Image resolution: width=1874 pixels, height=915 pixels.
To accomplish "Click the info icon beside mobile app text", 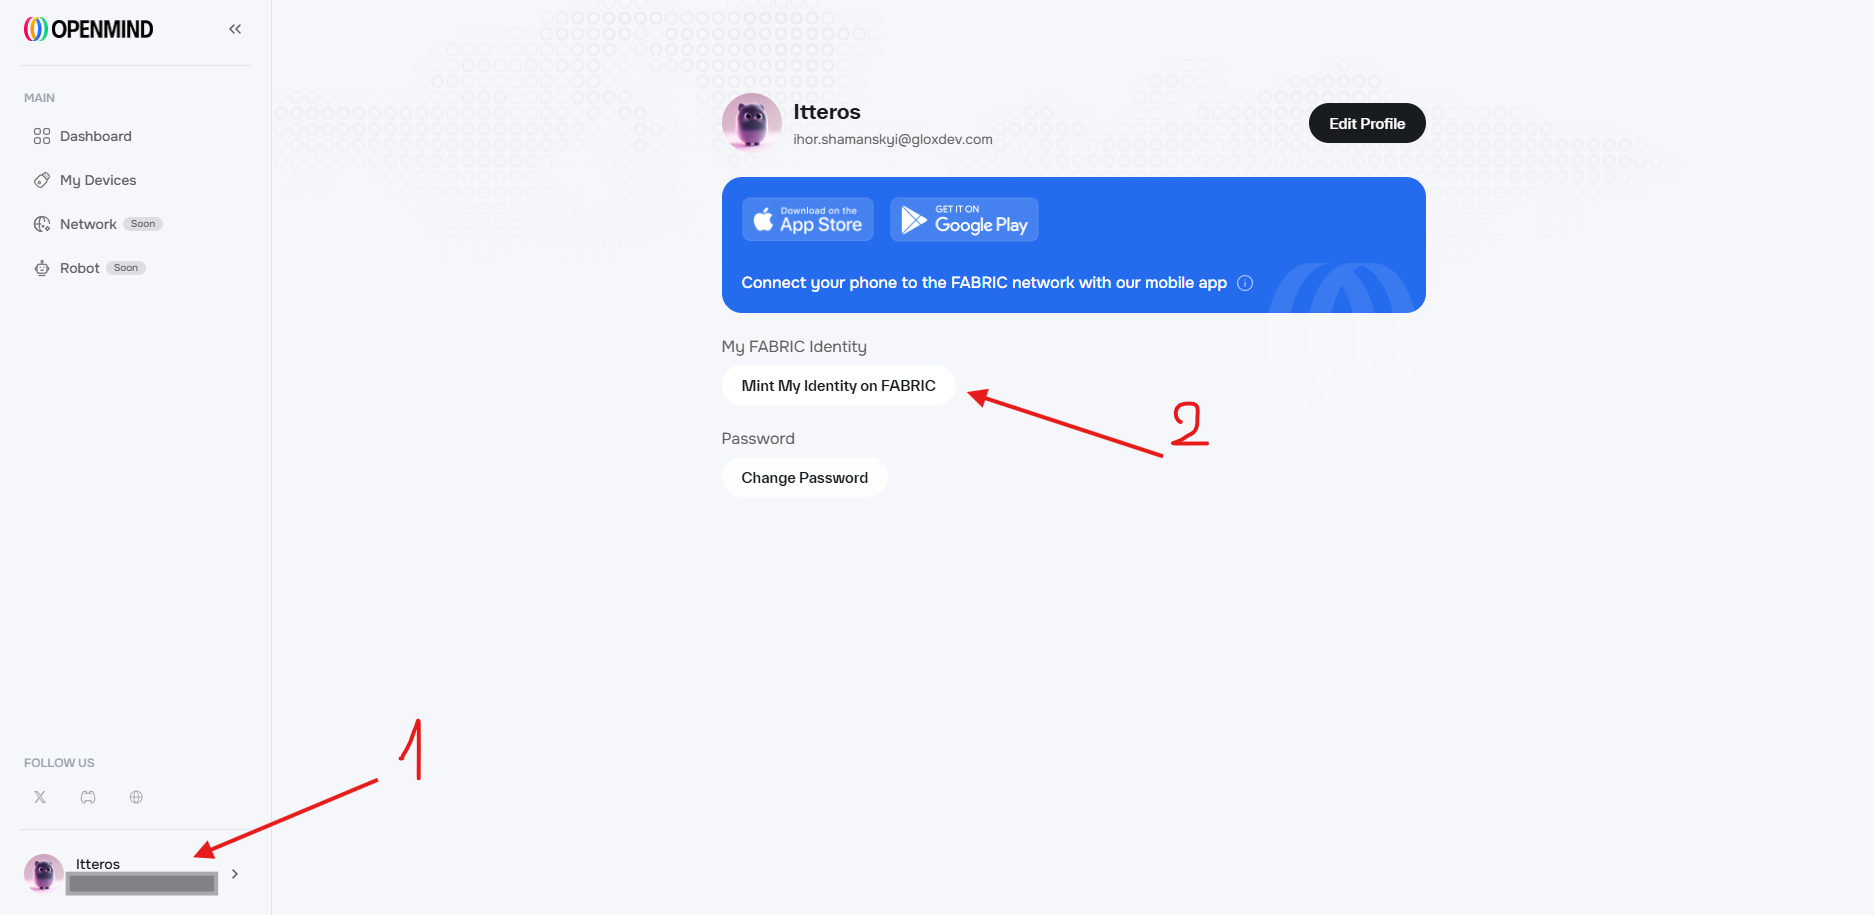I will tap(1245, 283).
